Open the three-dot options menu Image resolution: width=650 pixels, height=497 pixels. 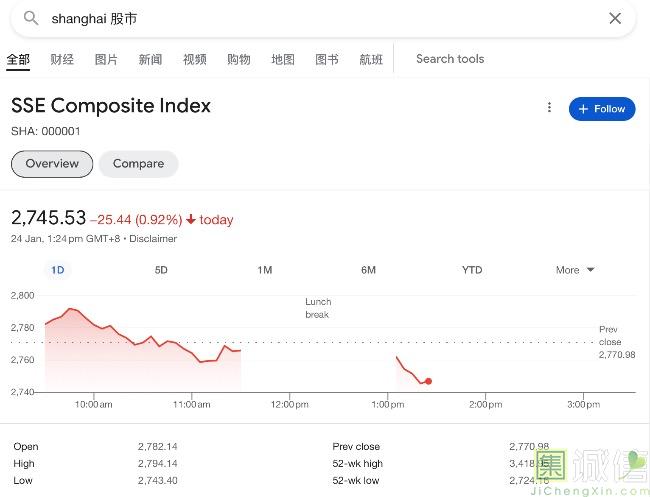(x=549, y=108)
